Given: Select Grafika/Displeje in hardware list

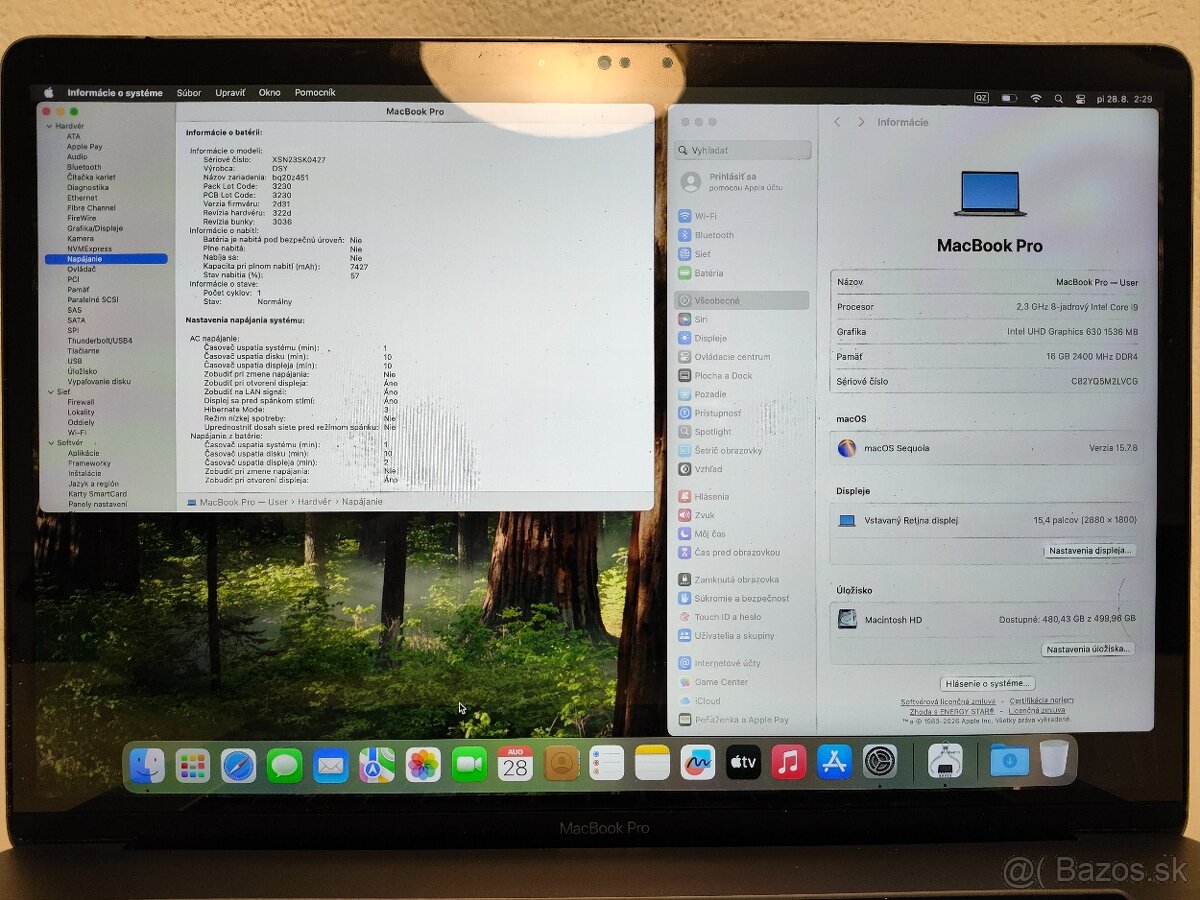Looking at the screenshot, I should click(95, 228).
